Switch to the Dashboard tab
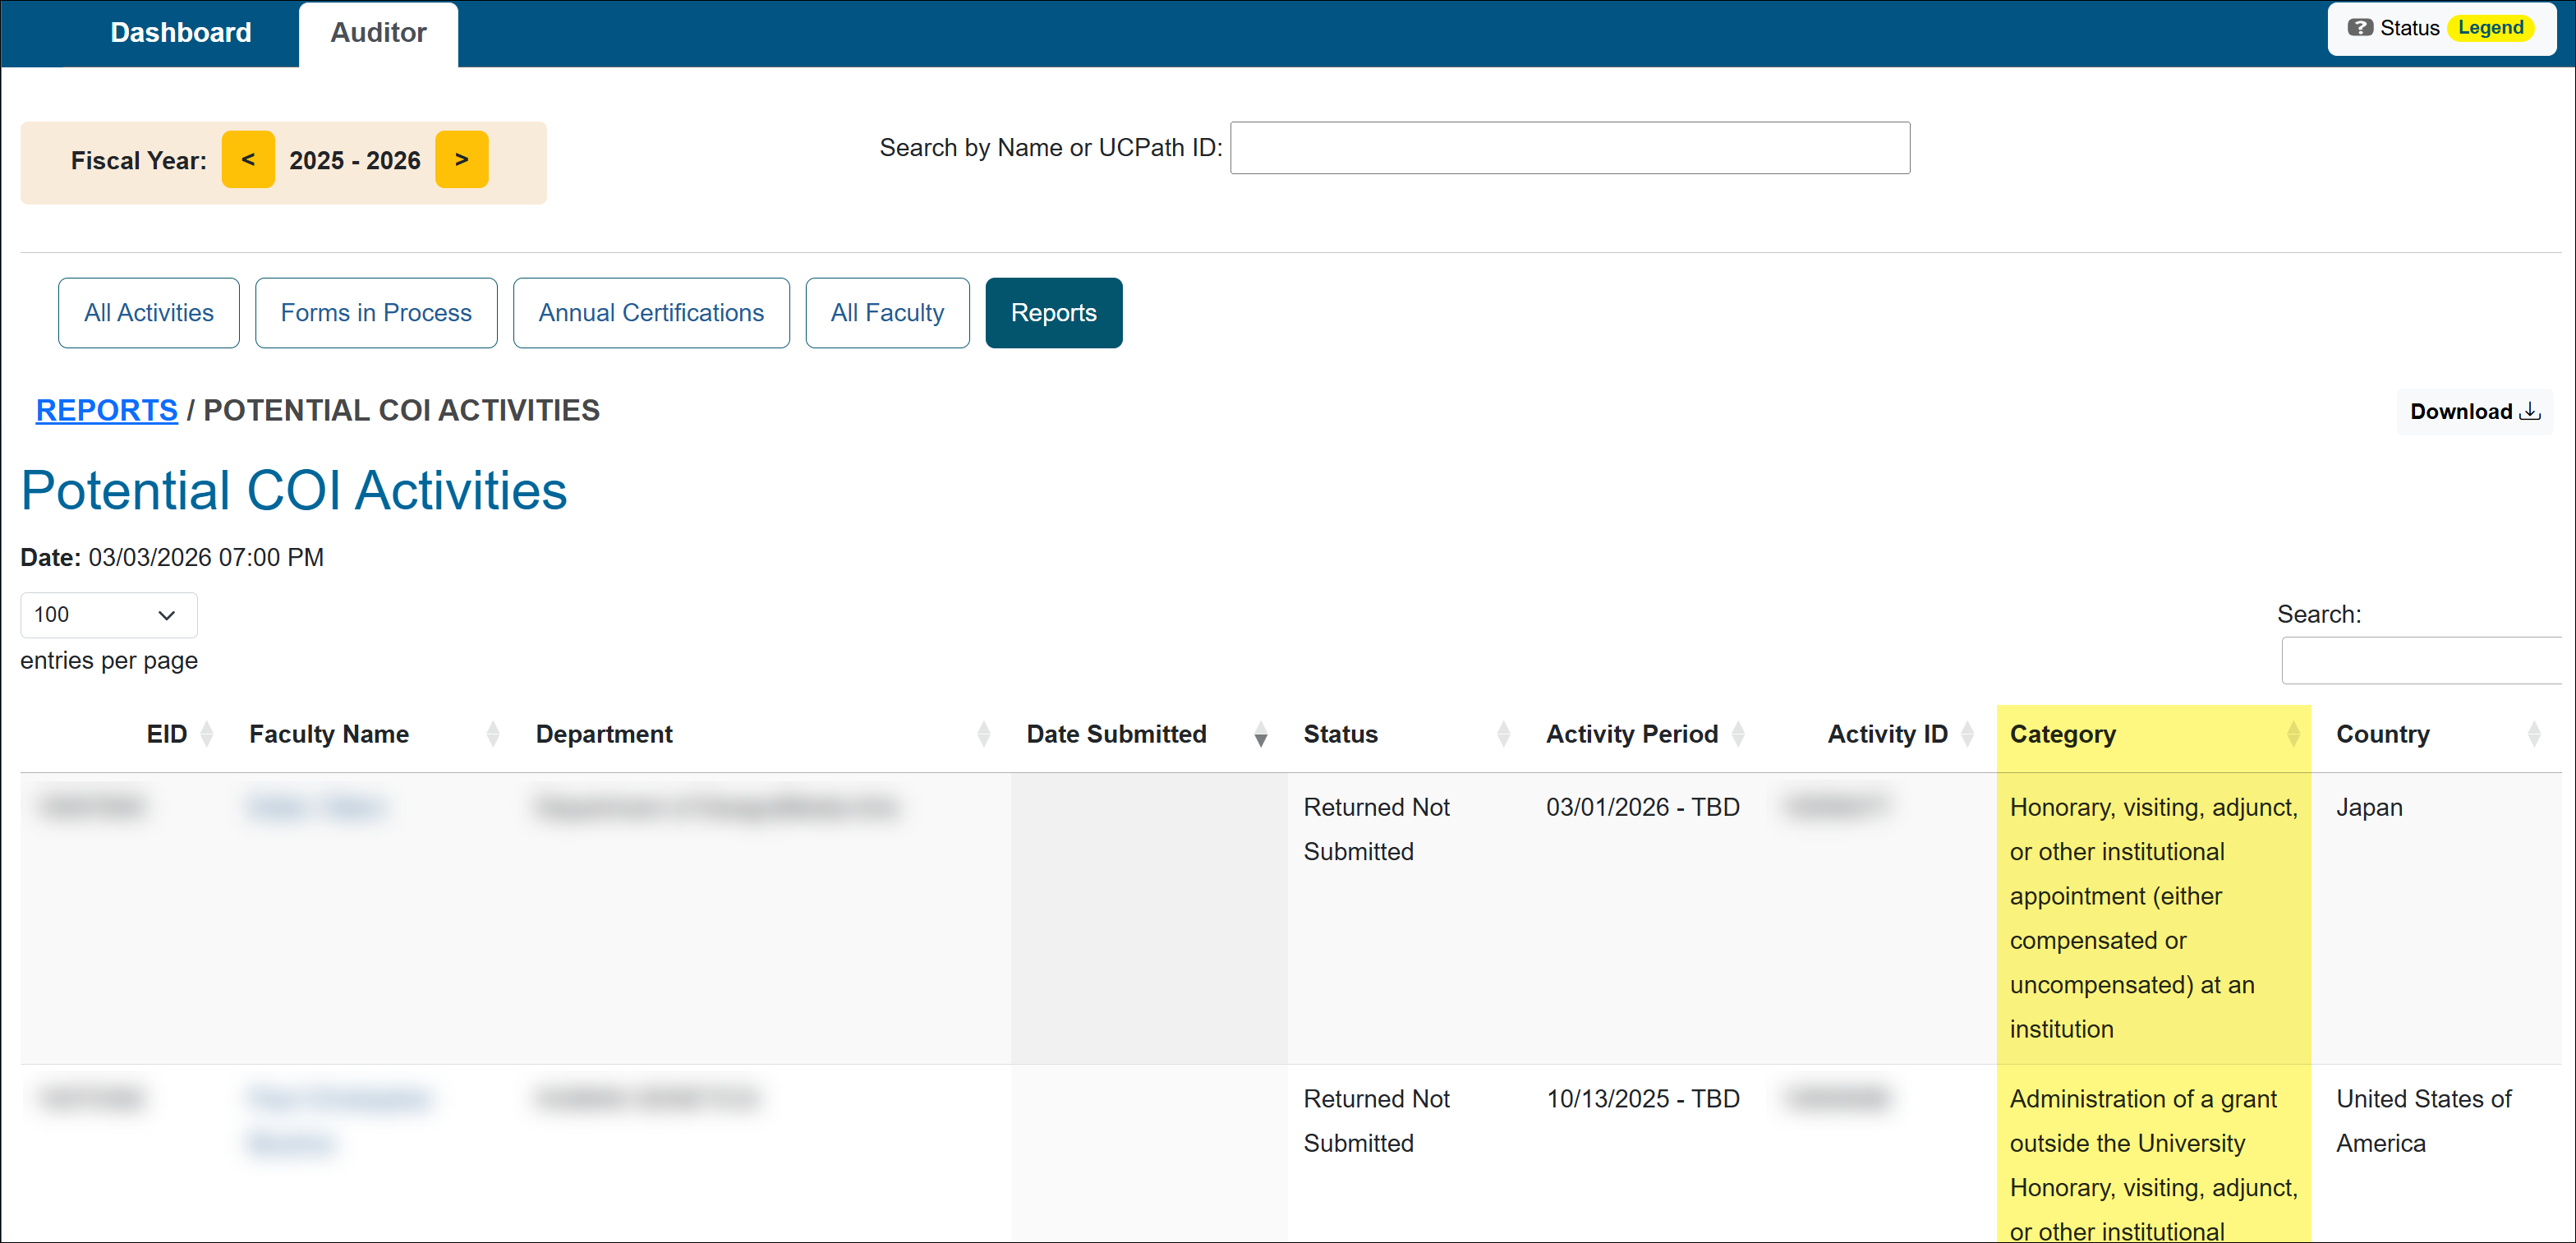The width and height of the screenshot is (2576, 1243). [x=180, y=33]
